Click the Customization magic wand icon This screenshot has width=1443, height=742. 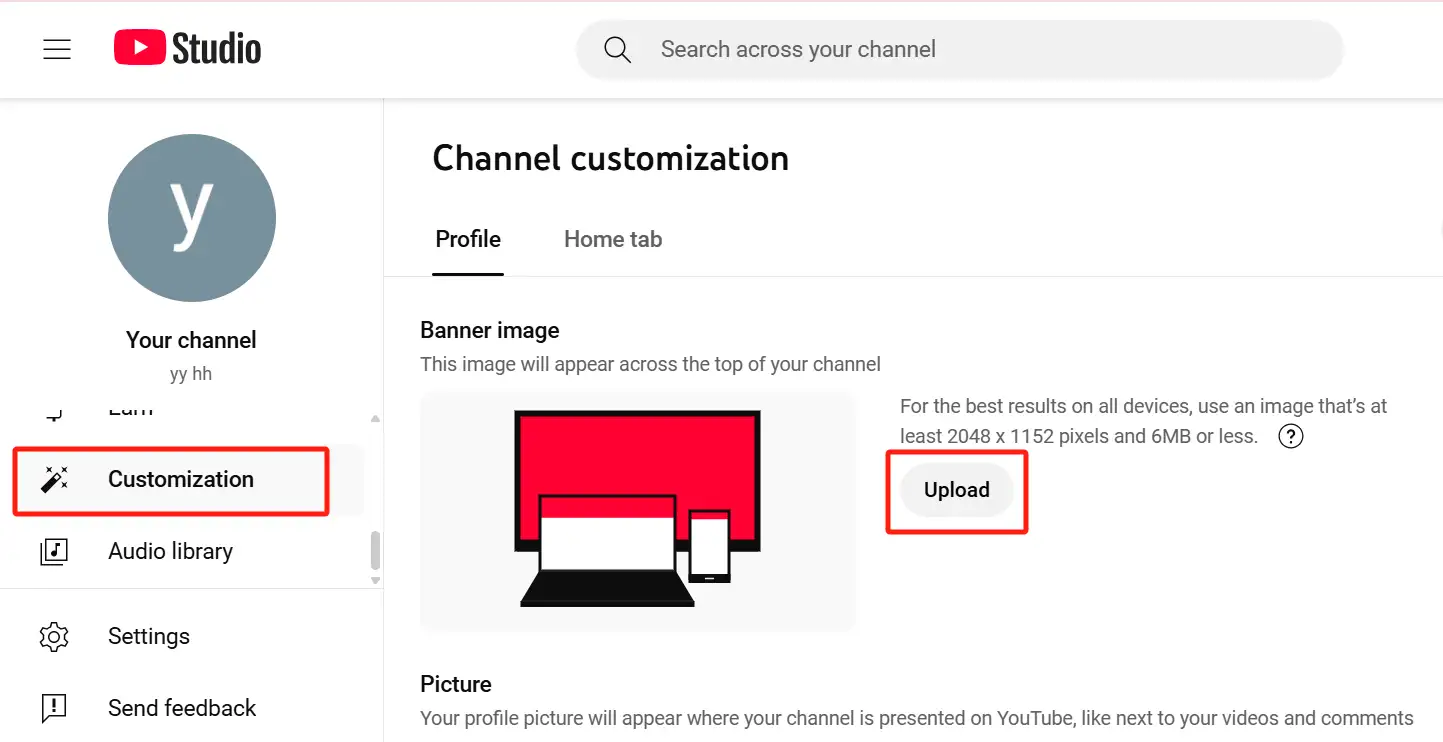(x=54, y=480)
